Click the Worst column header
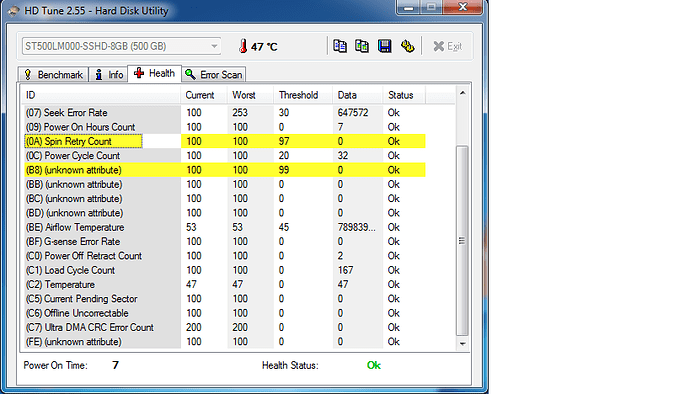This screenshot has height=394, width=690. click(250, 95)
